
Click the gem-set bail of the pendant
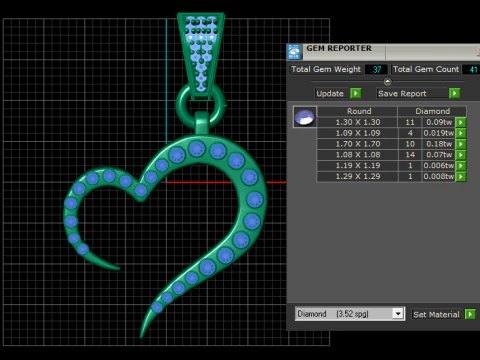pyautogui.click(x=201, y=55)
